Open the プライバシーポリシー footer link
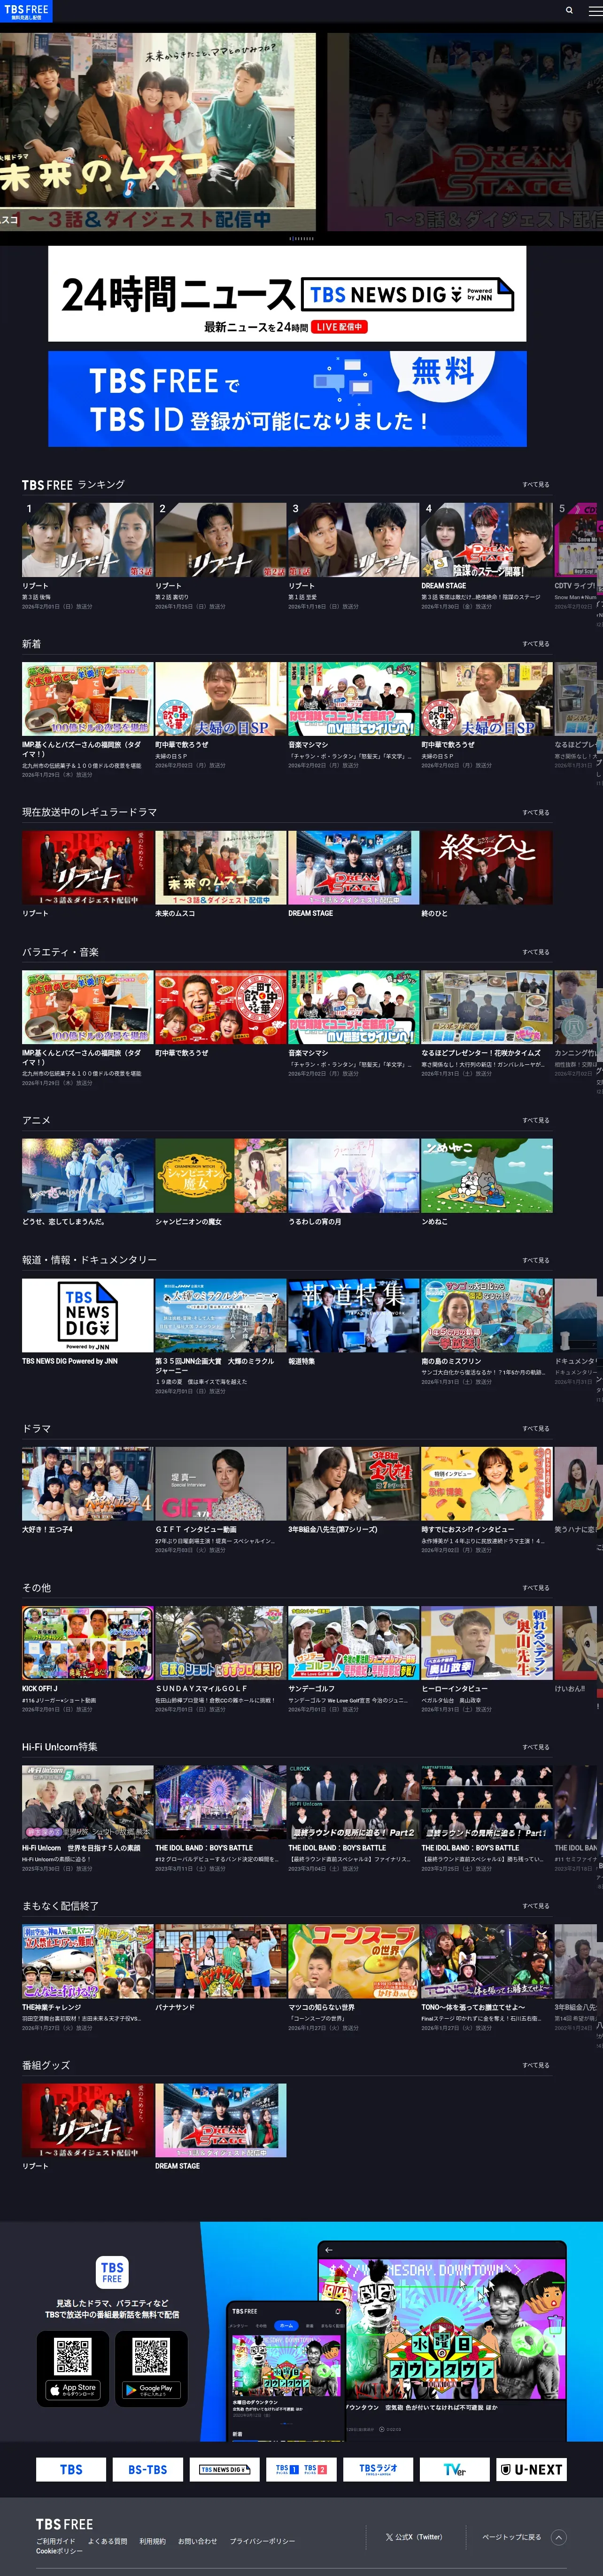Image resolution: width=603 pixels, height=2576 pixels. [x=262, y=2541]
